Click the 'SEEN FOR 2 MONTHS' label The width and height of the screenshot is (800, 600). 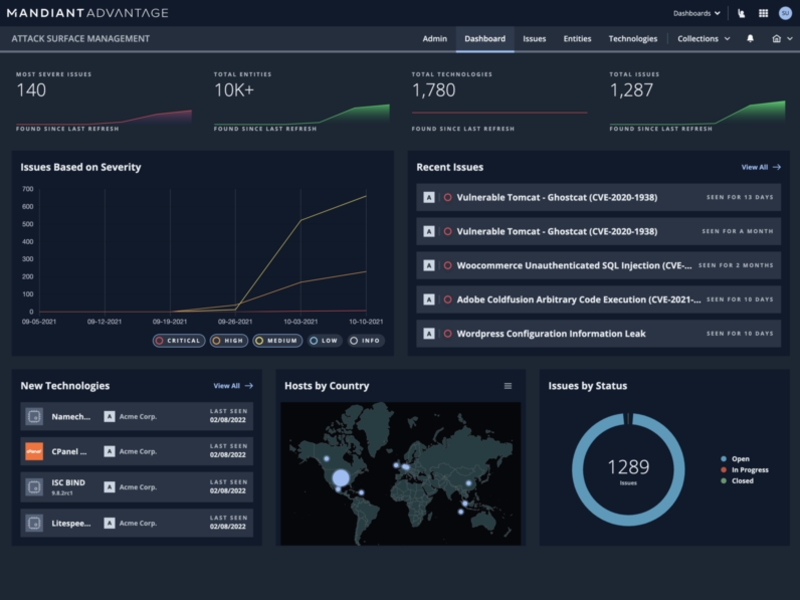click(x=736, y=265)
